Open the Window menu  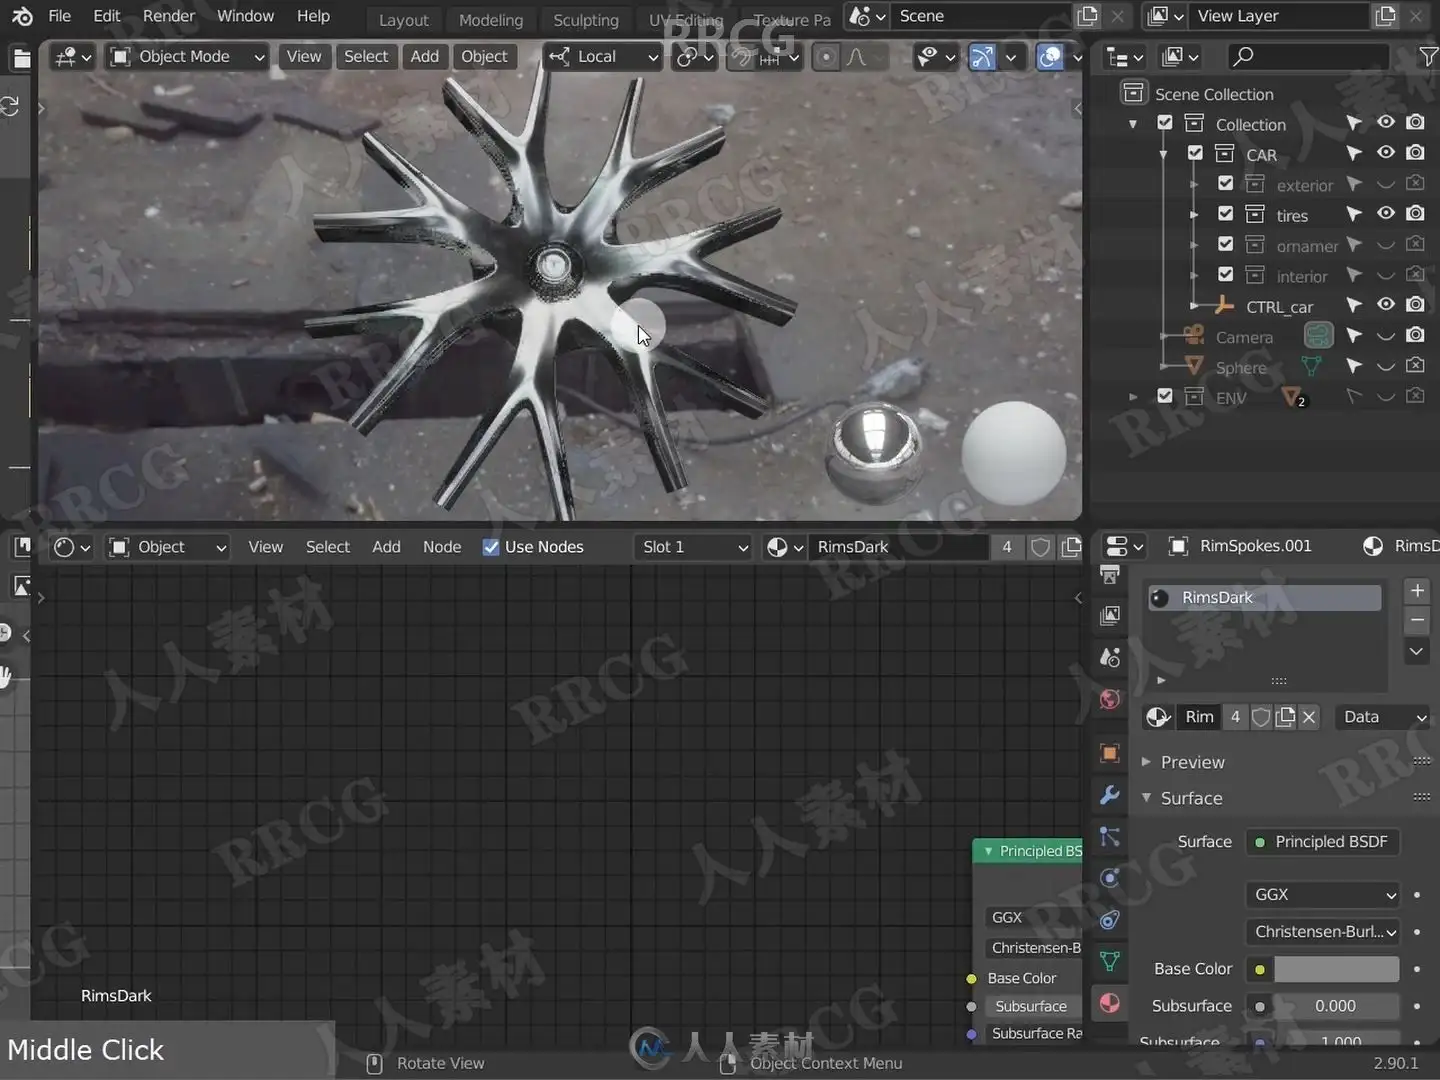(x=245, y=16)
